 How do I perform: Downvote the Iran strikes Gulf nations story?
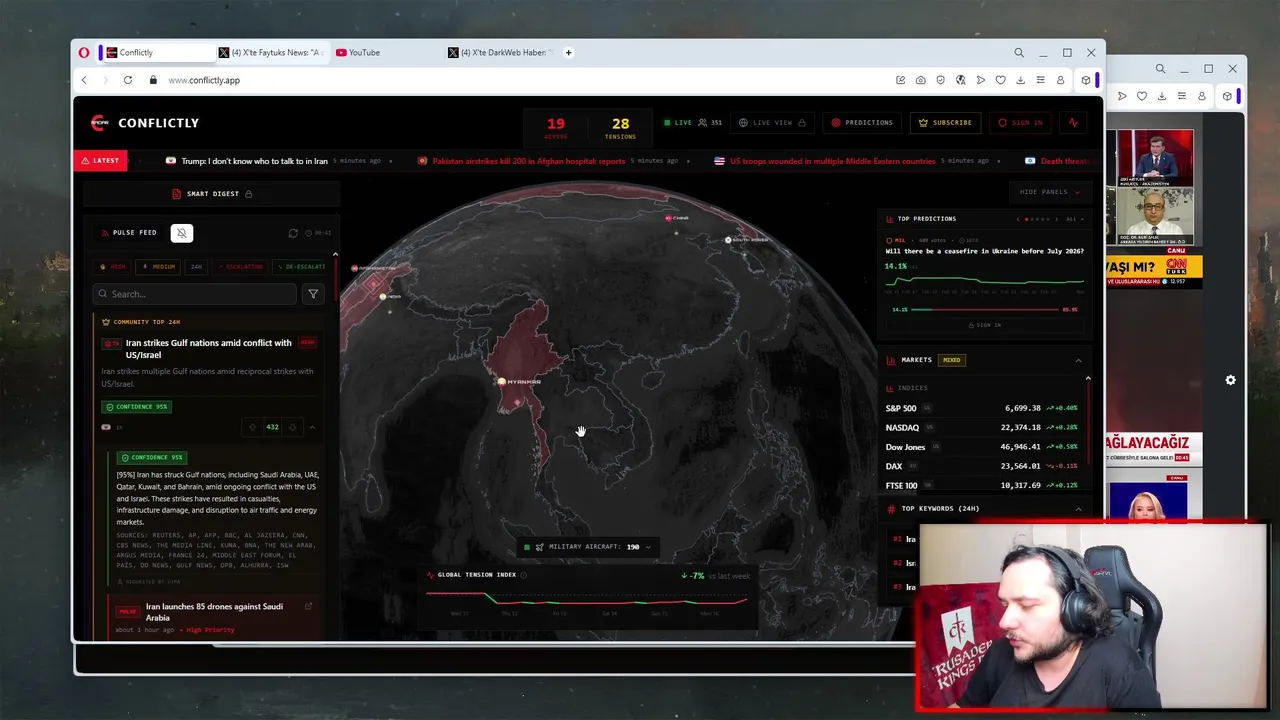pyautogui.click(x=292, y=427)
